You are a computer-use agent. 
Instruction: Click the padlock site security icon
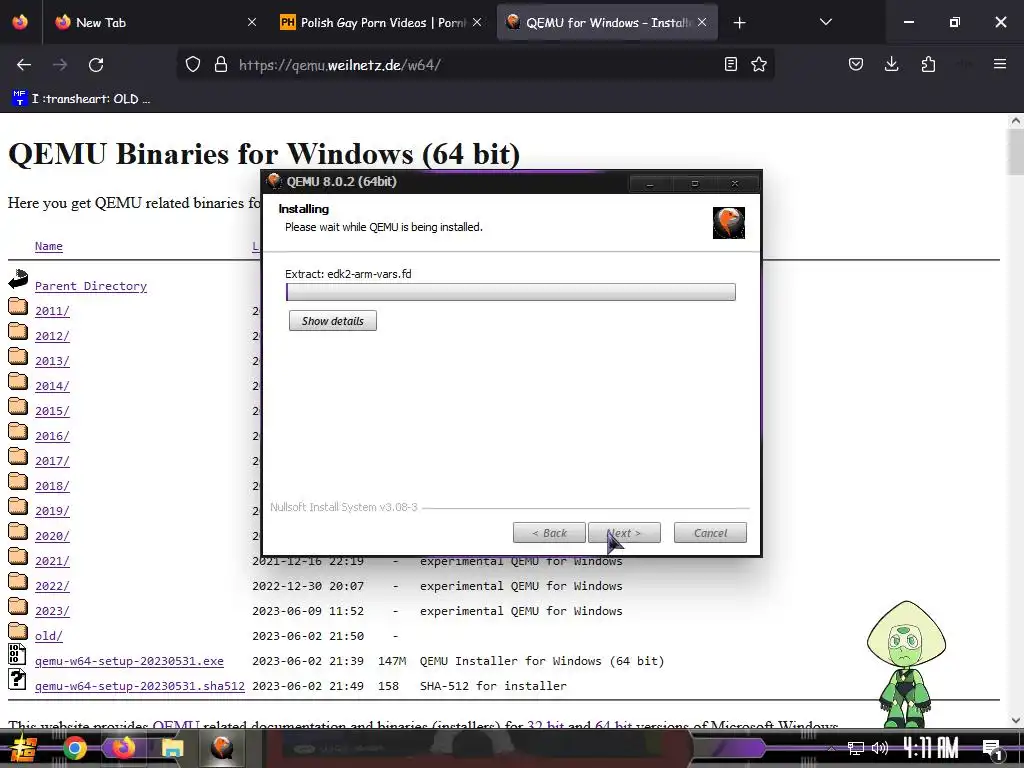click(x=221, y=65)
